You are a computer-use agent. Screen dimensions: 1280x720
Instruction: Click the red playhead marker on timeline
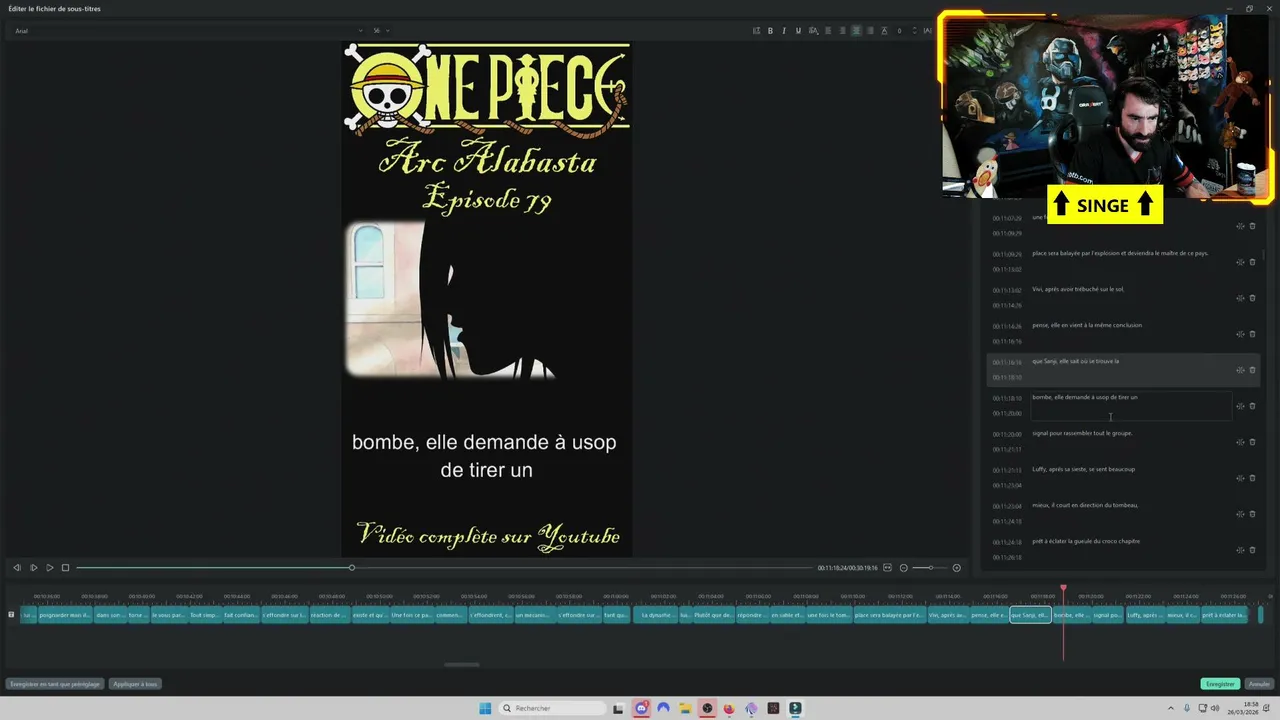[x=1063, y=589]
